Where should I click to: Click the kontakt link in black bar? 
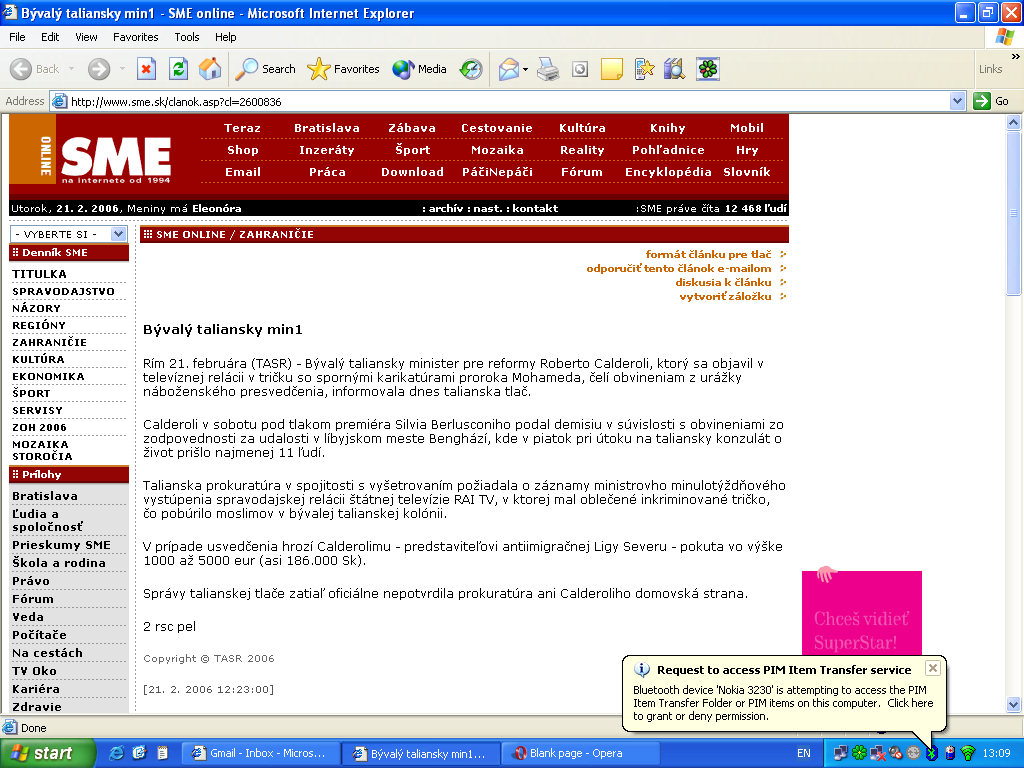click(534, 208)
